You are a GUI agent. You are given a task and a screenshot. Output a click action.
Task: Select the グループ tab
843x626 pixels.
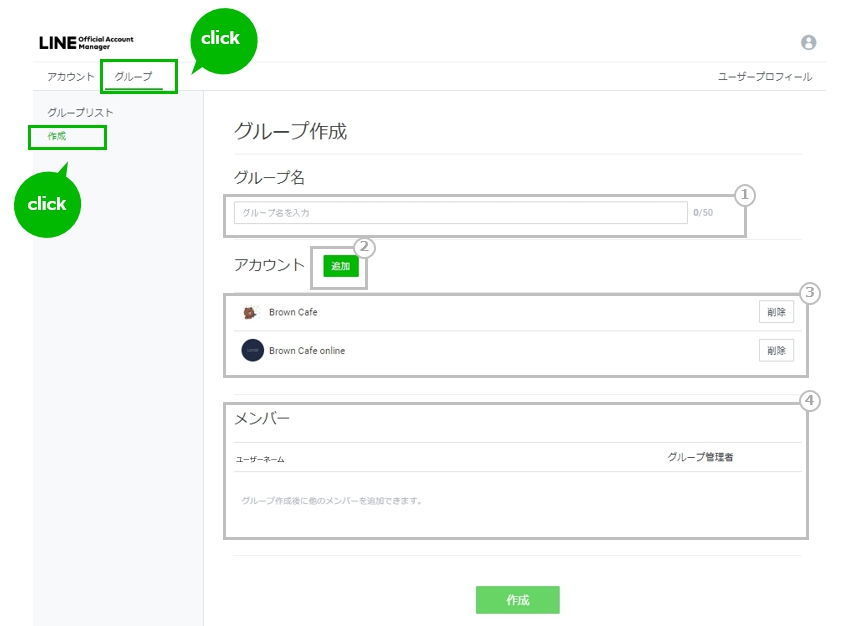133,77
